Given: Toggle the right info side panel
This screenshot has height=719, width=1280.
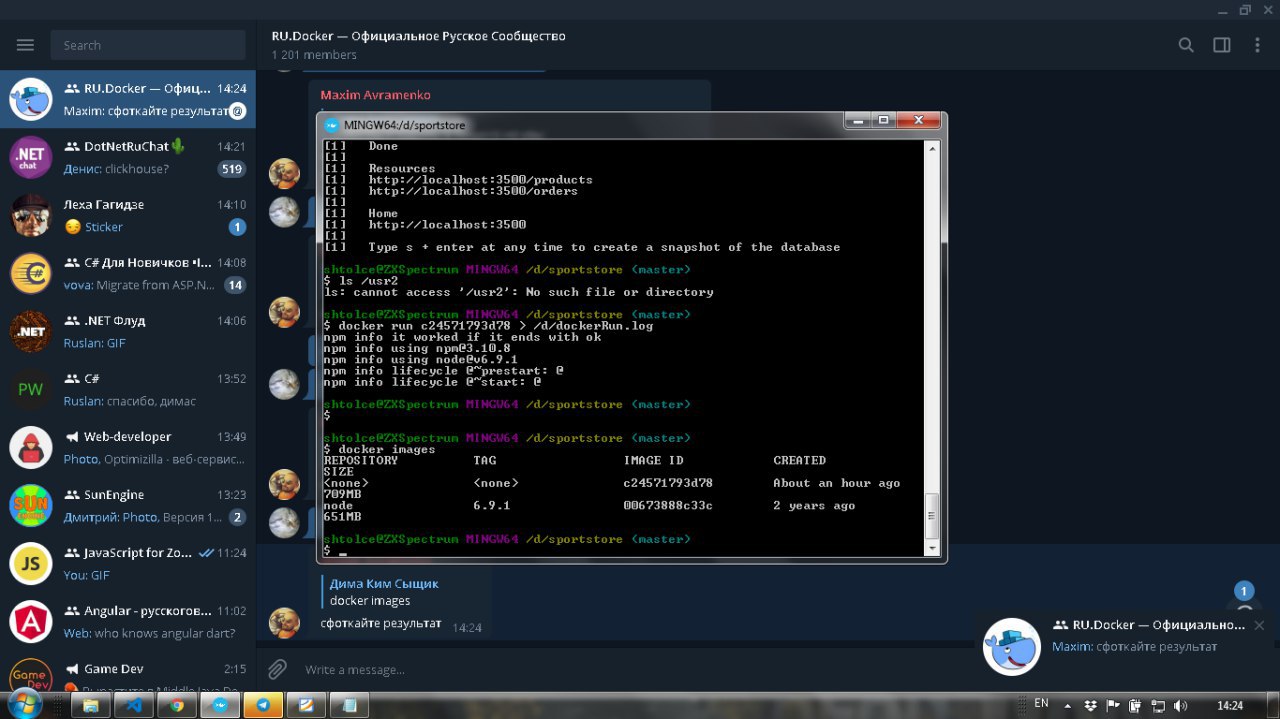Looking at the screenshot, I should click(x=1222, y=45).
